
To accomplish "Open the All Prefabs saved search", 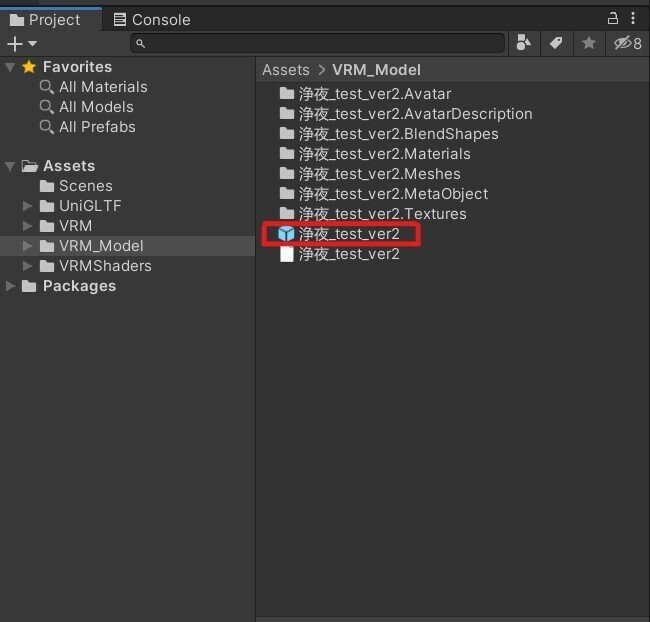I will tap(87, 127).
